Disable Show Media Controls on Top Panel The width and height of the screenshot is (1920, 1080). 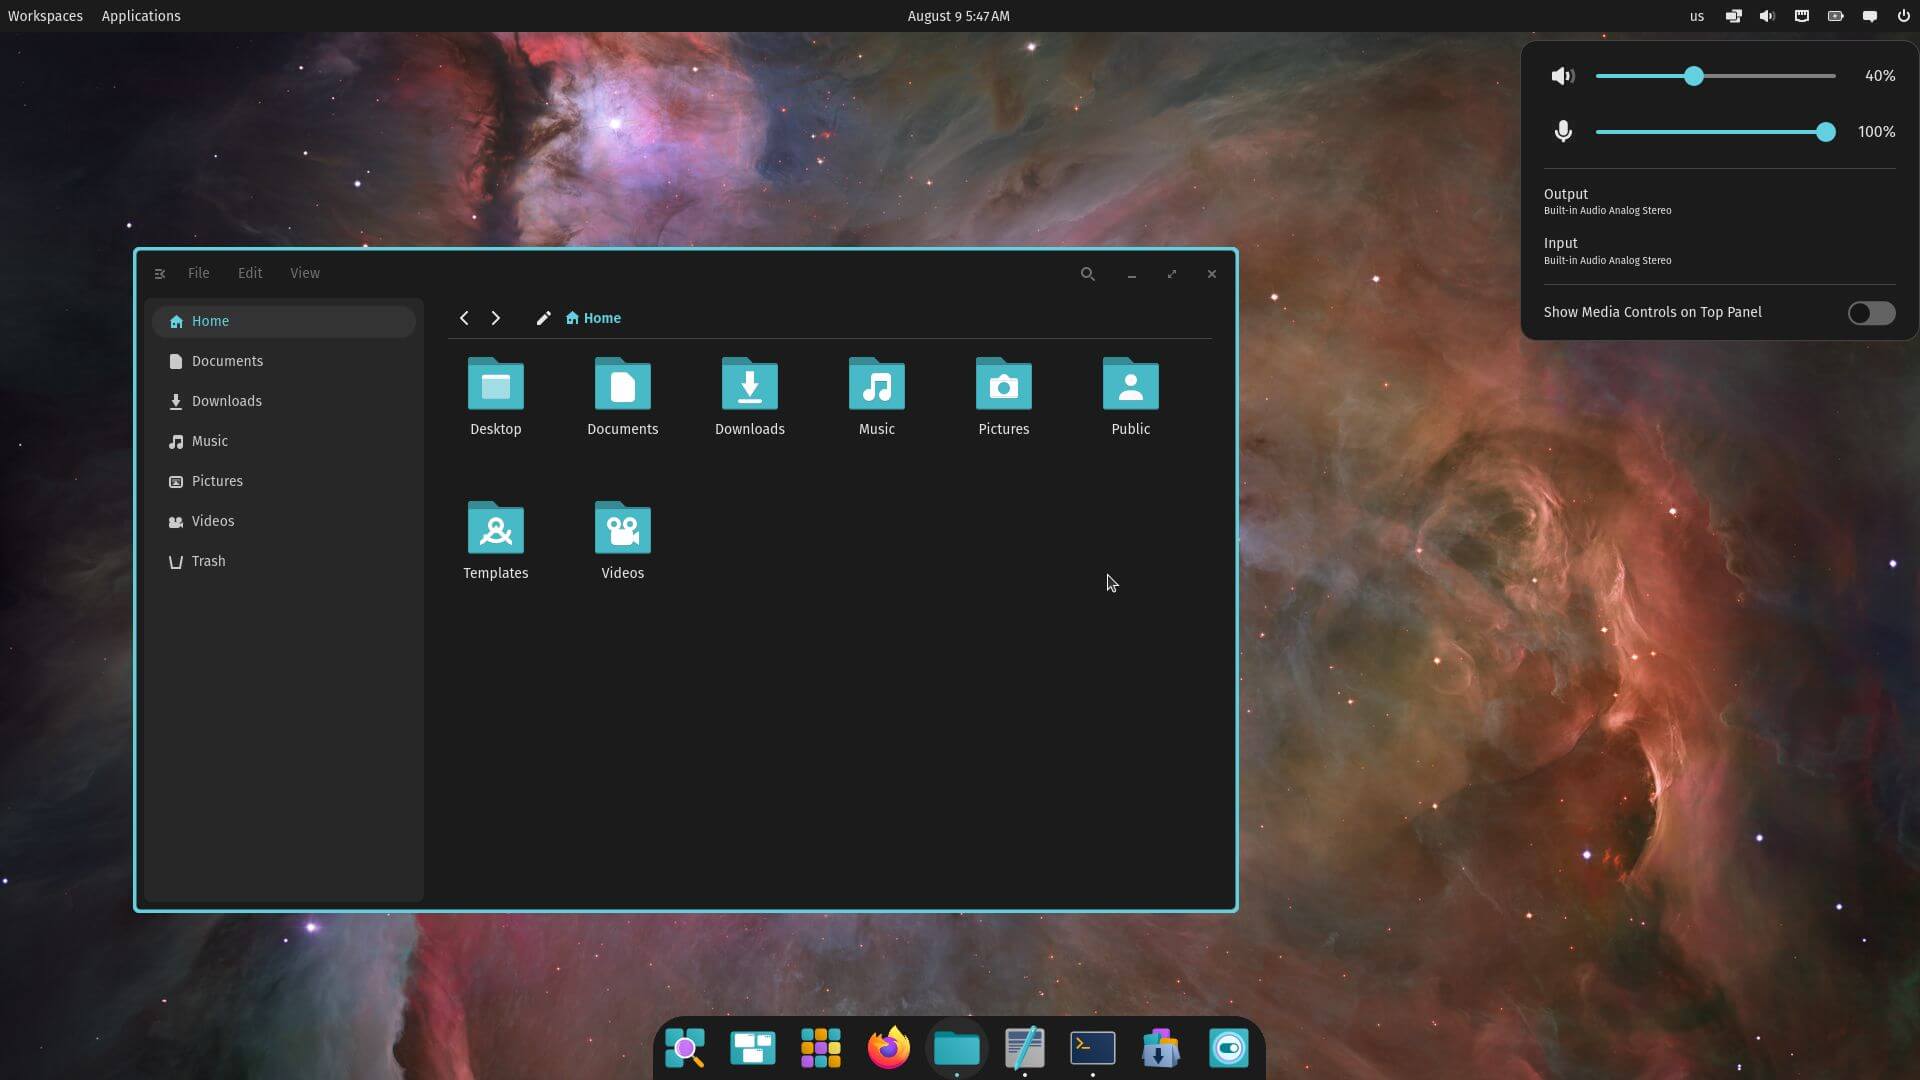(1869, 313)
